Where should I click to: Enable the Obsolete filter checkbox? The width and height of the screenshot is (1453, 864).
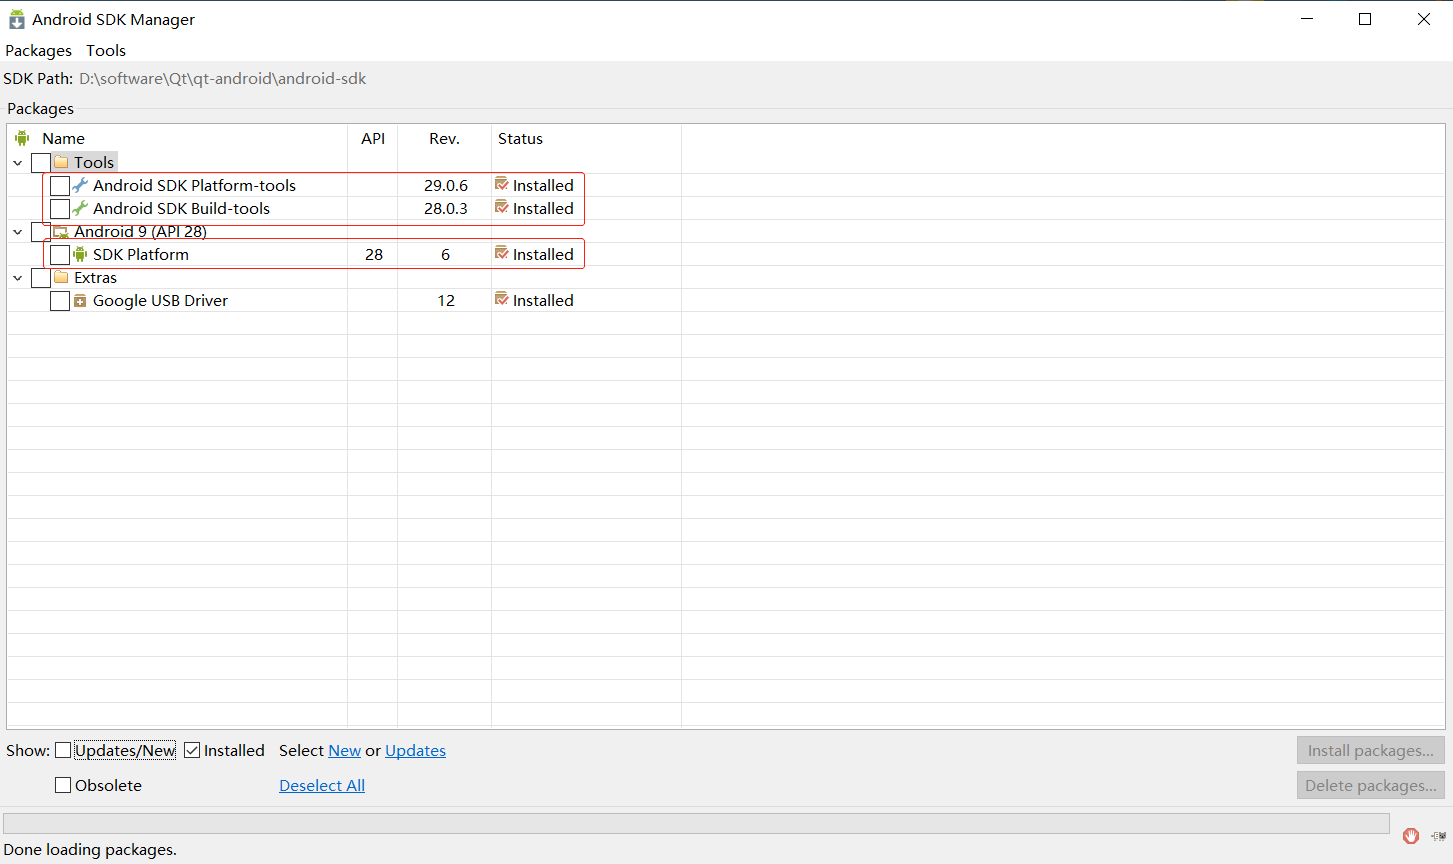tap(63, 785)
